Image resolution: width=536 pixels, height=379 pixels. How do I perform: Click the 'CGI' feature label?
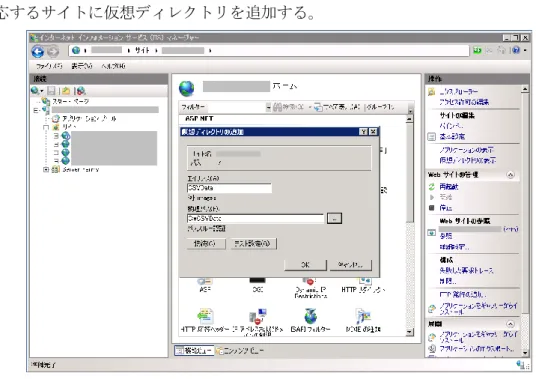click(x=258, y=289)
